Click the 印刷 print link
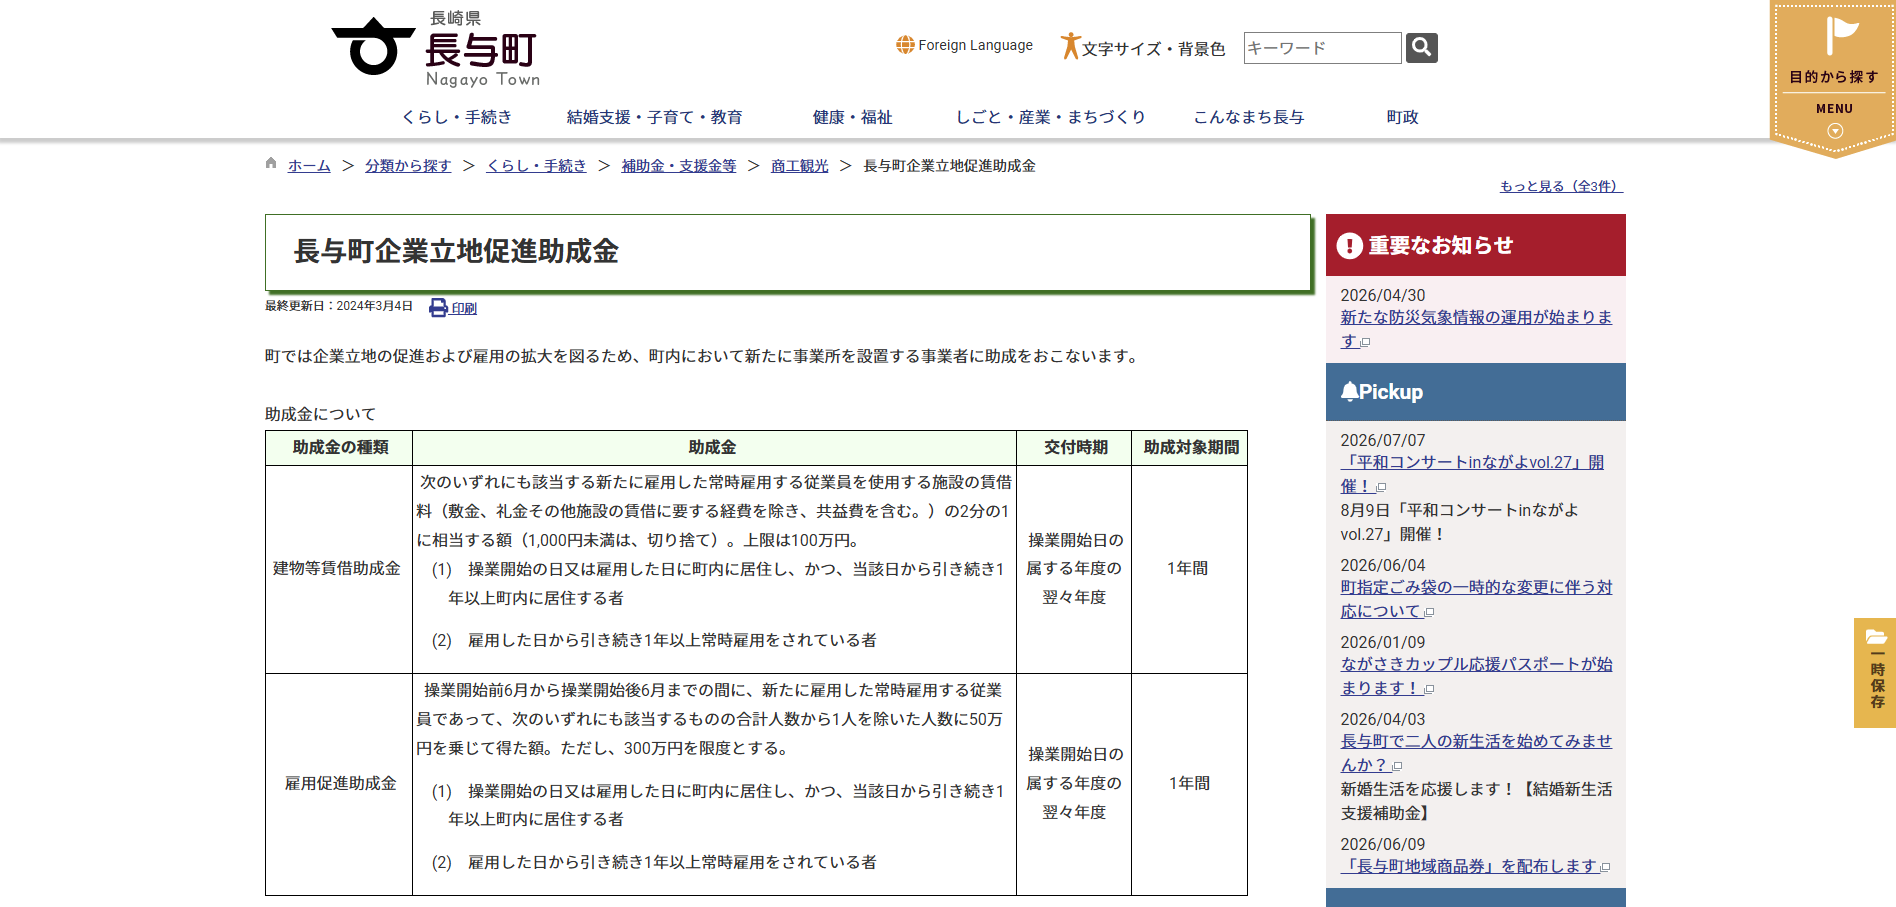 point(464,308)
